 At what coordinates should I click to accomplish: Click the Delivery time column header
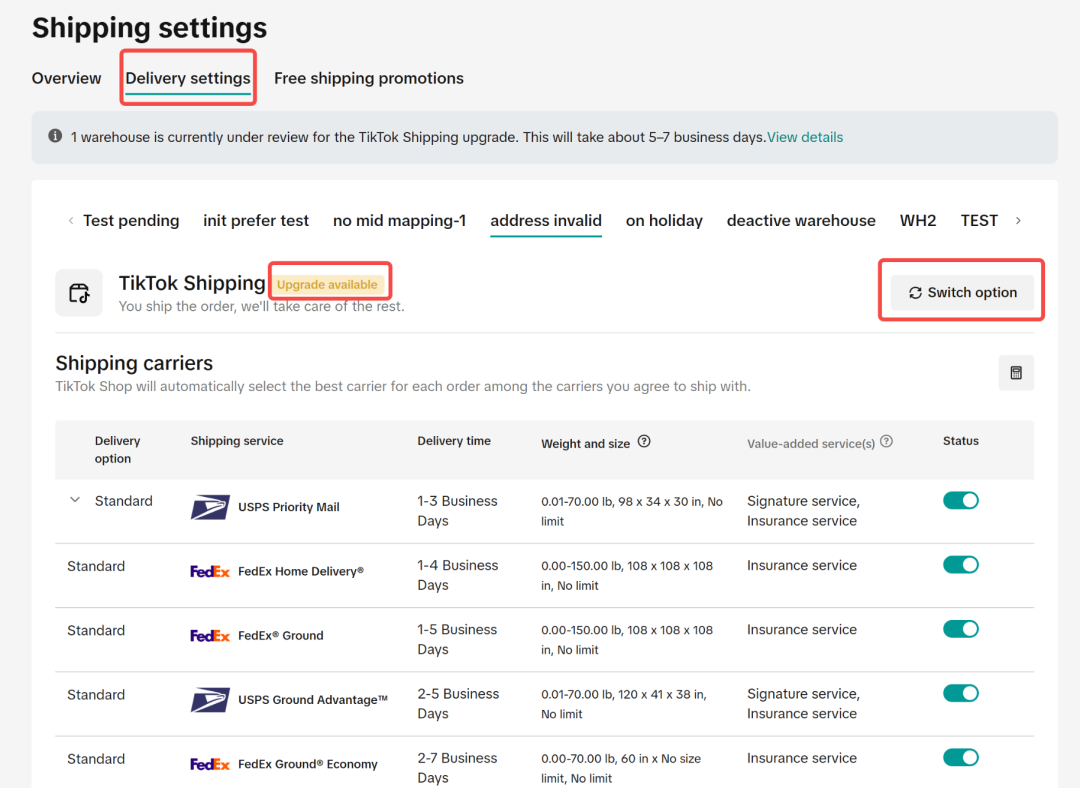(454, 441)
